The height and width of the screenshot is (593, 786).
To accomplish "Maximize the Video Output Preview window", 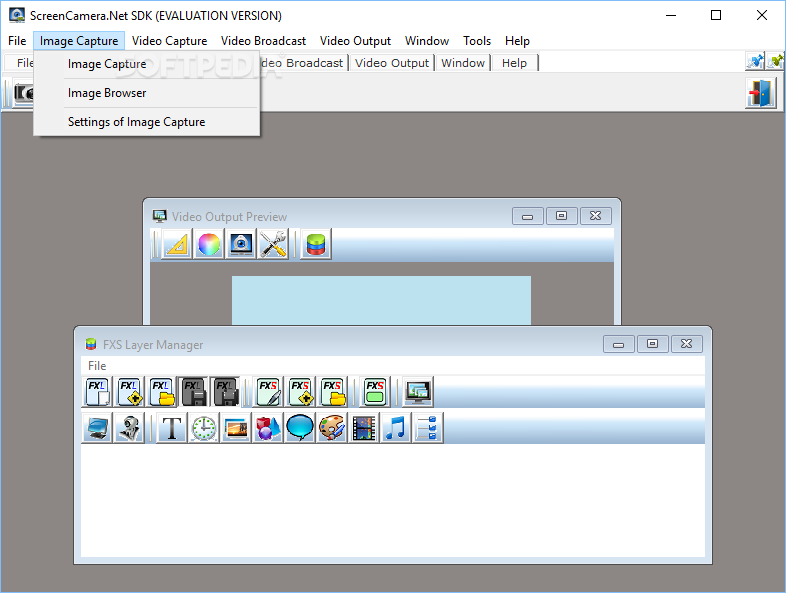I will 561,216.
